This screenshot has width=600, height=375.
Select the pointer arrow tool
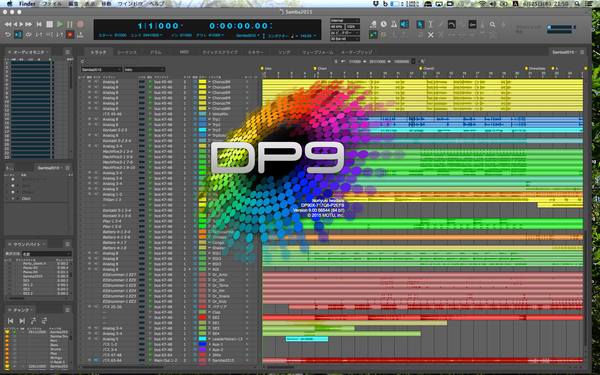tap(420, 24)
